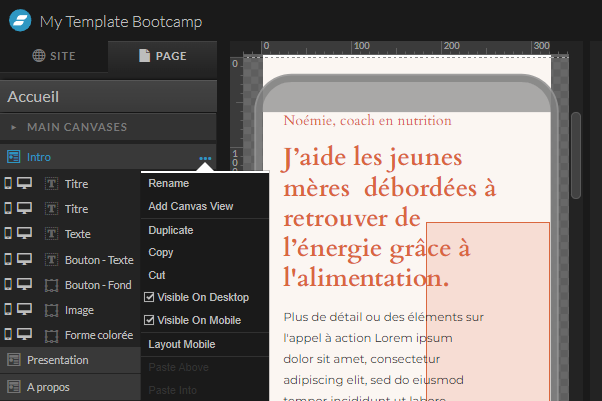Toggle mobile visibility for Bouton - Texte layer
This screenshot has width=602, height=401.
click(8, 259)
